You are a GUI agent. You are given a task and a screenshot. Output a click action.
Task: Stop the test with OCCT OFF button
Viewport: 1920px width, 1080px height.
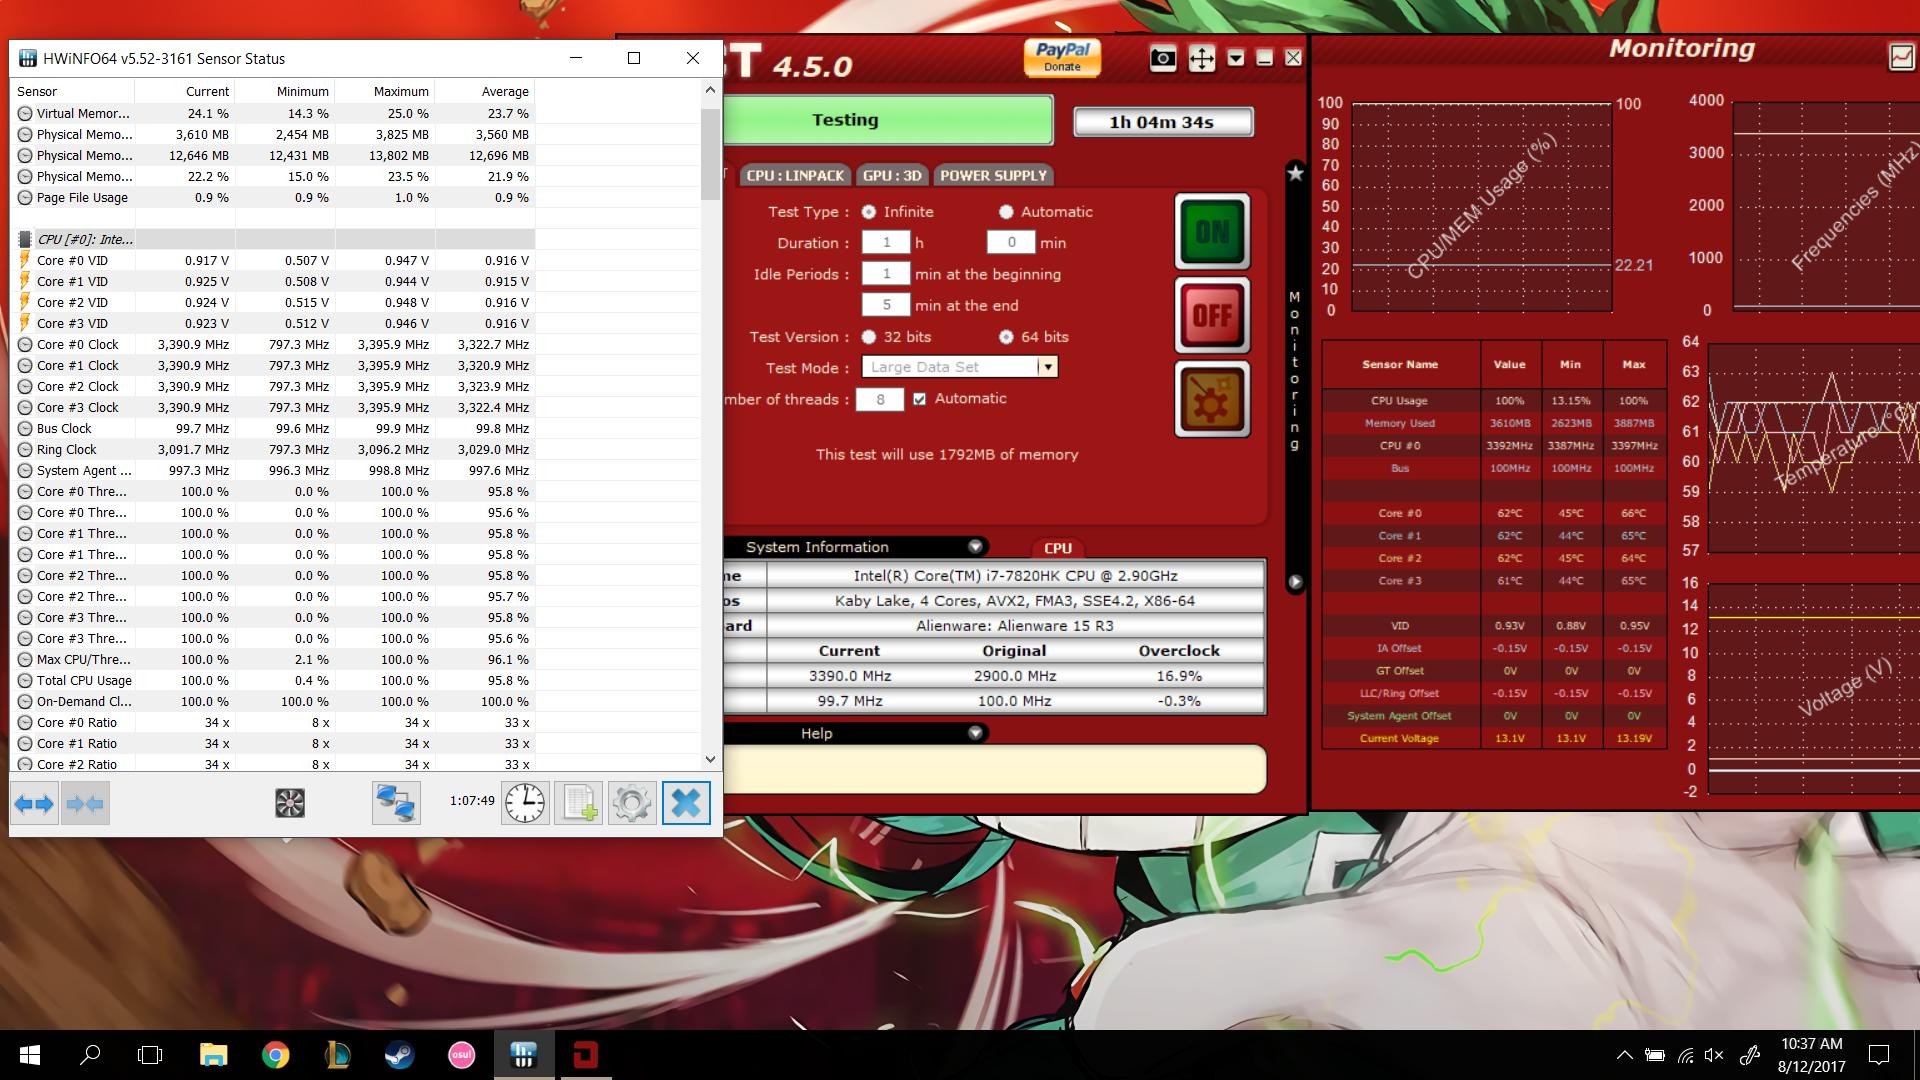click(x=1212, y=316)
